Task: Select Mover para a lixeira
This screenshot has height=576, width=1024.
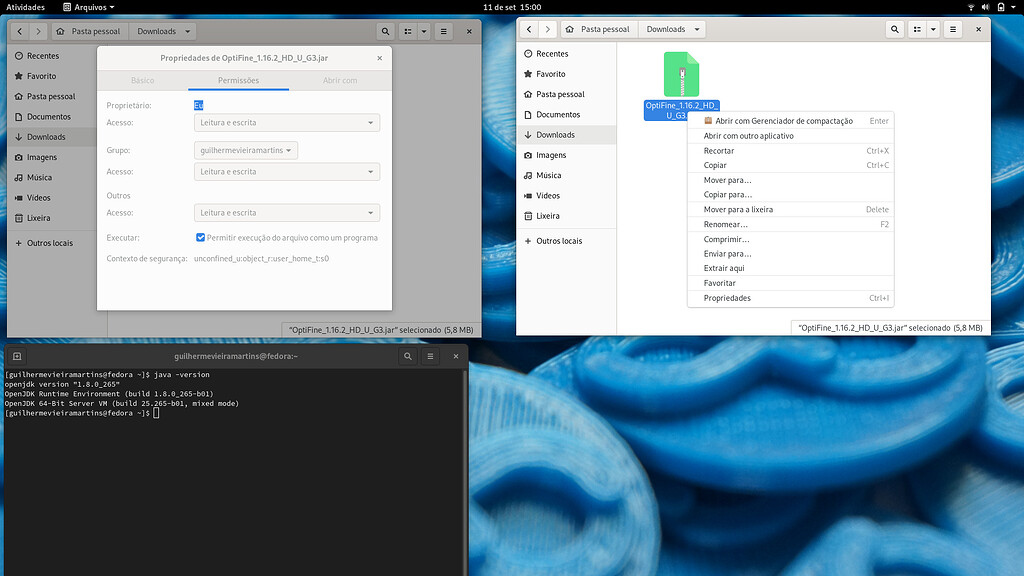Action: (790, 210)
